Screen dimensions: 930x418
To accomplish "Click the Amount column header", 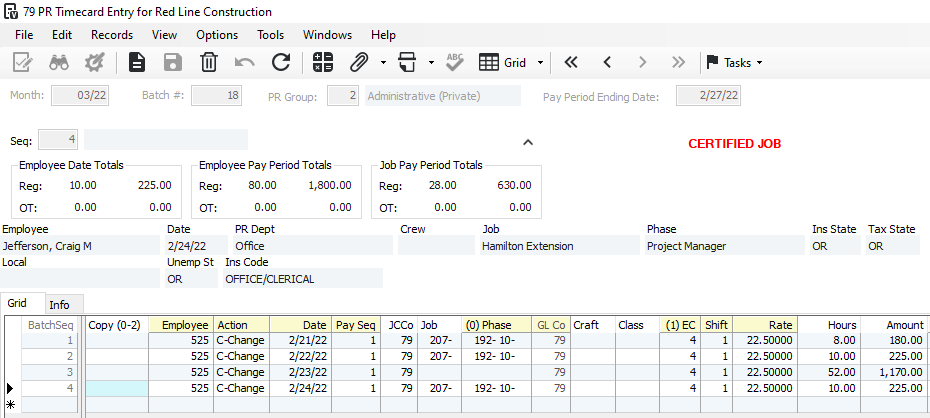I will pyautogui.click(x=893, y=325).
